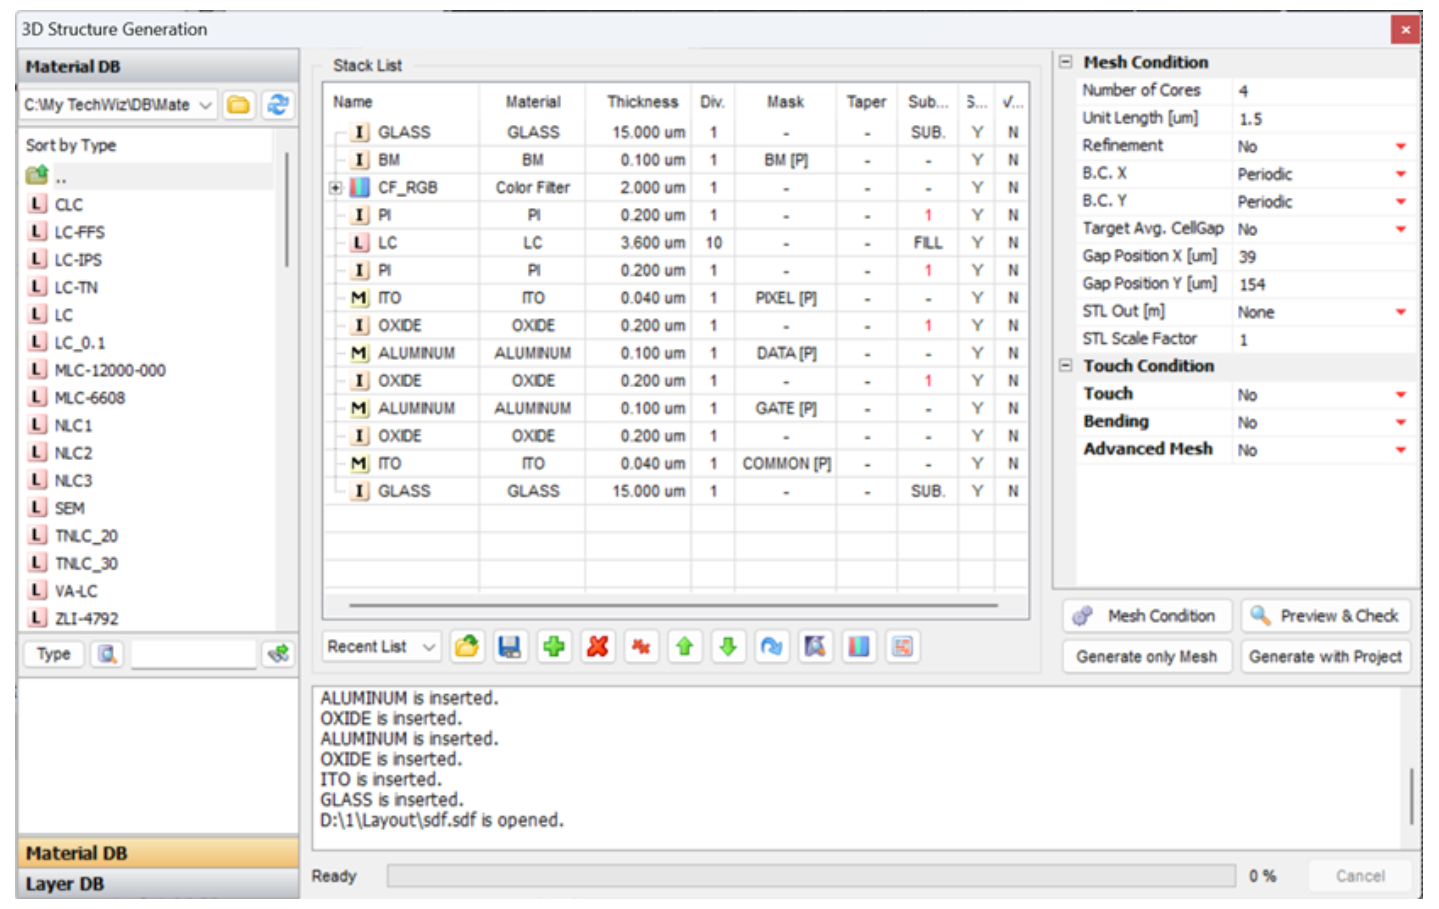This screenshot has height=909, width=1439.
Task: Collapse the Touch Condition section
Action: (1066, 366)
